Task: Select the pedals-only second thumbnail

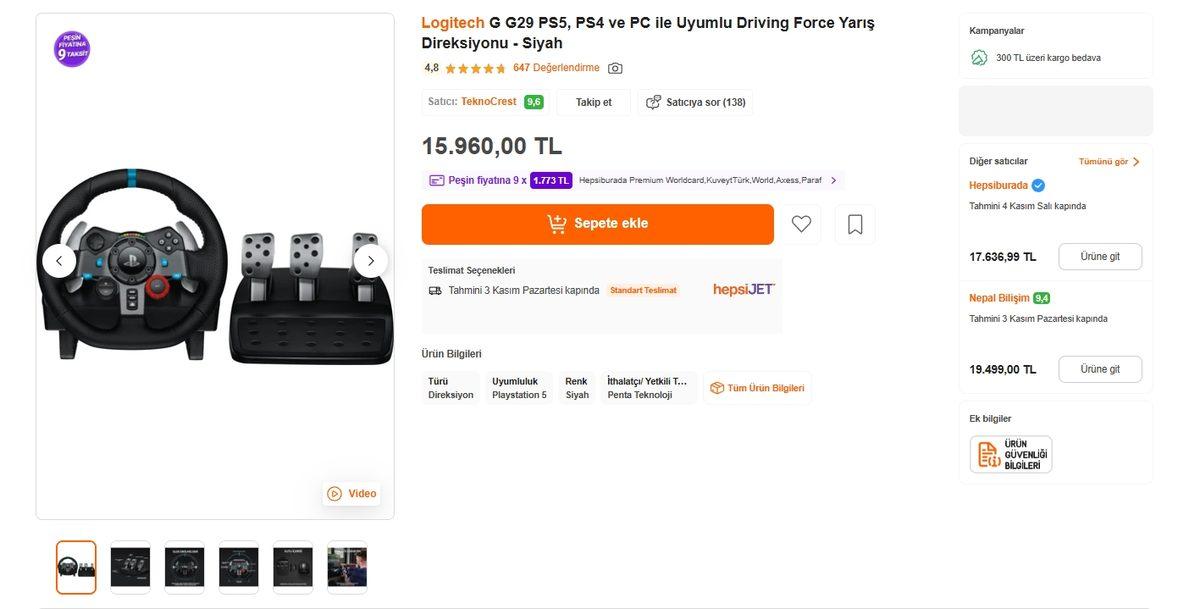Action: pyautogui.click(x=130, y=567)
